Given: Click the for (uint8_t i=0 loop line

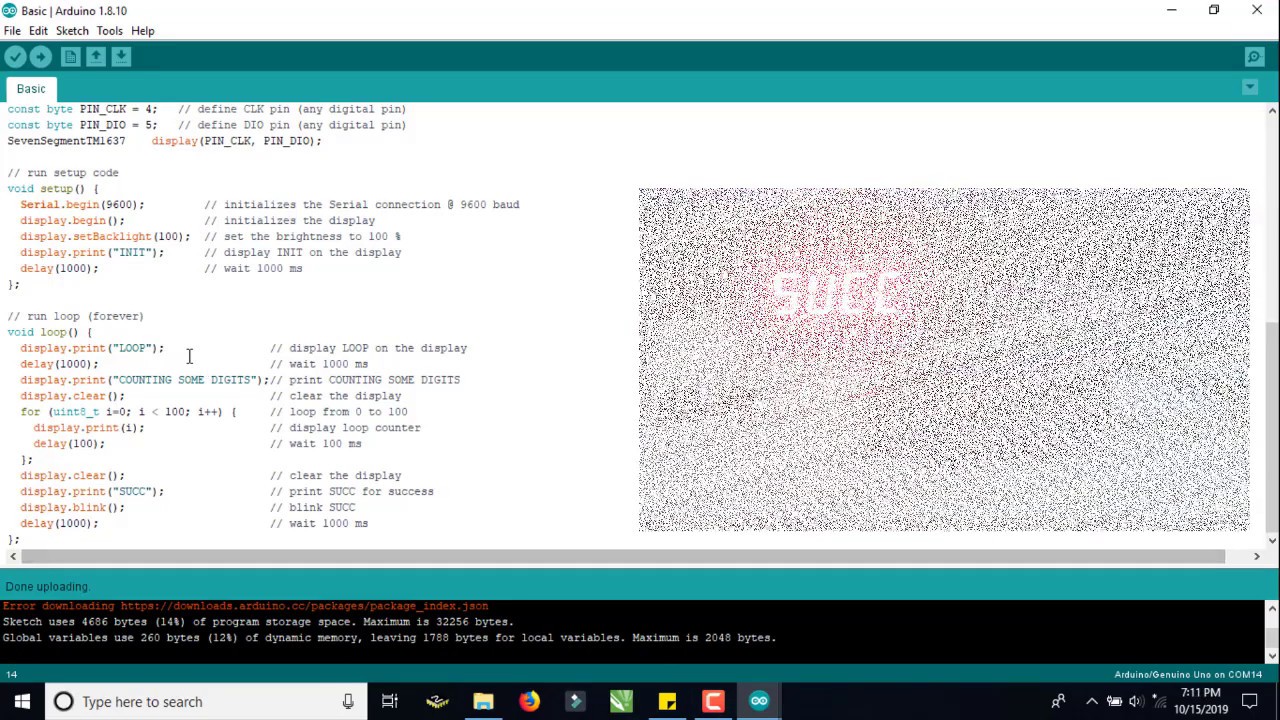Looking at the screenshot, I should click(x=128, y=412).
